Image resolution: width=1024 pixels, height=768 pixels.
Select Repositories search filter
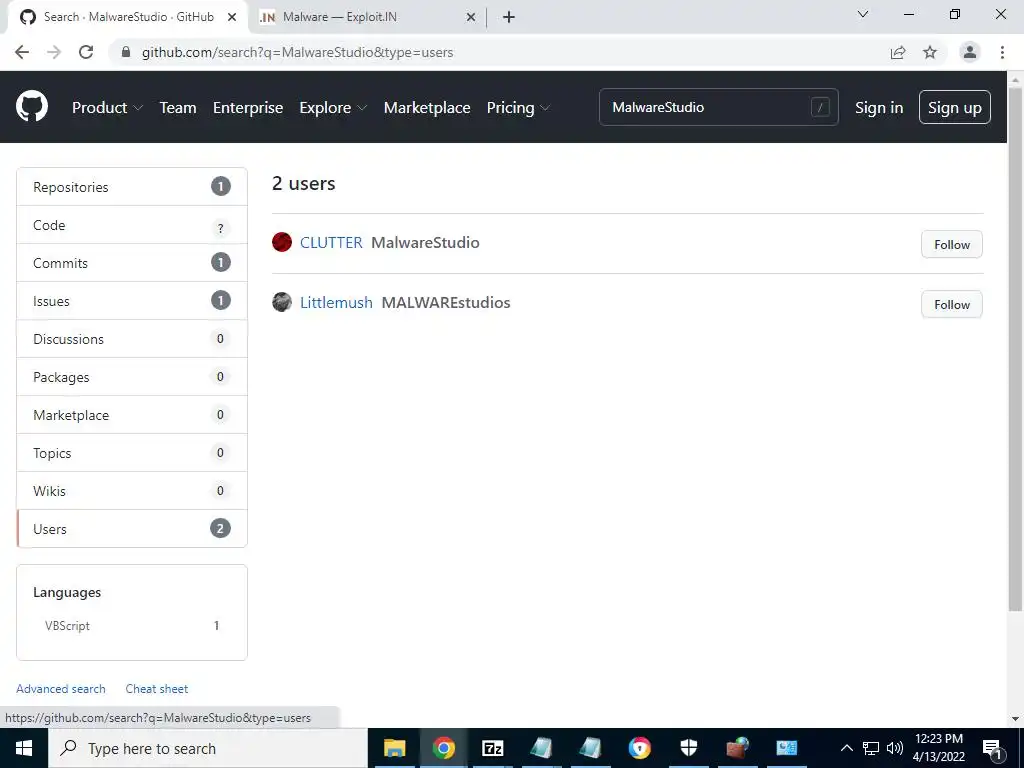click(x=132, y=187)
